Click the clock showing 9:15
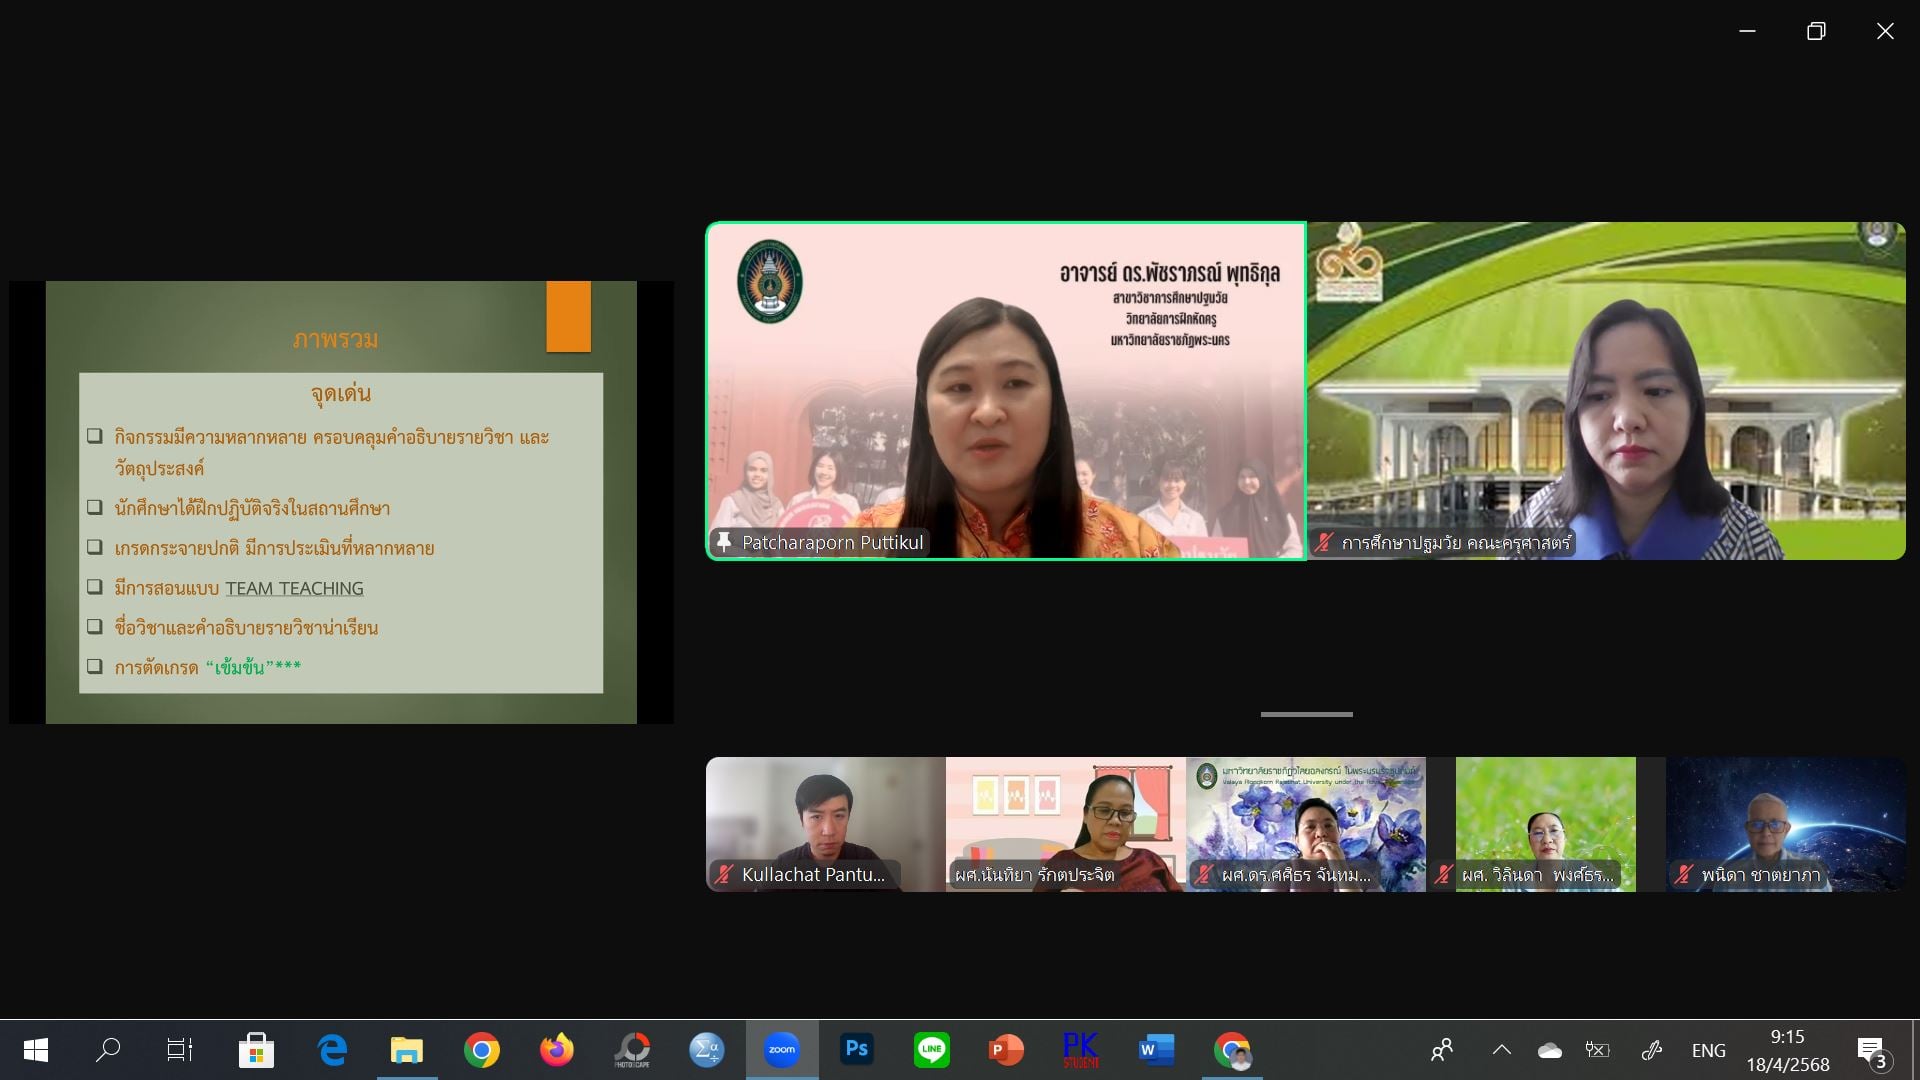The width and height of the screenshot is (1920, 1080). tap(1787, 1050)
